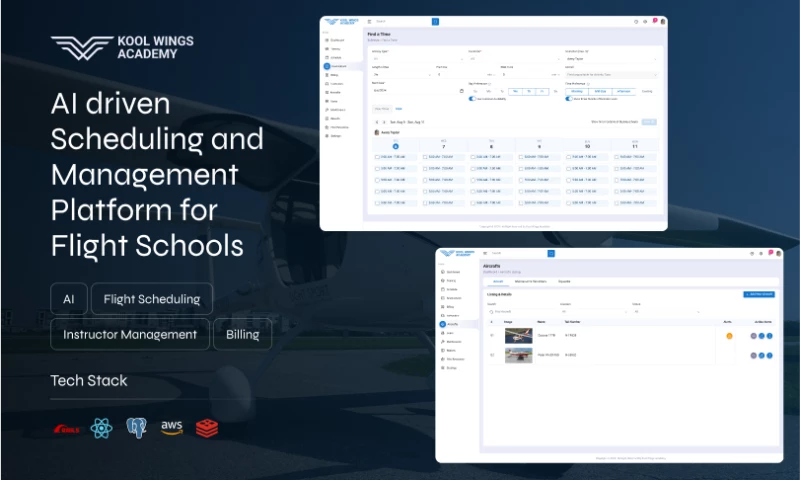Viewport: 800px width, 480px height.
Task: Click purple action icon in second aircraft row
Action: (754, 355)
